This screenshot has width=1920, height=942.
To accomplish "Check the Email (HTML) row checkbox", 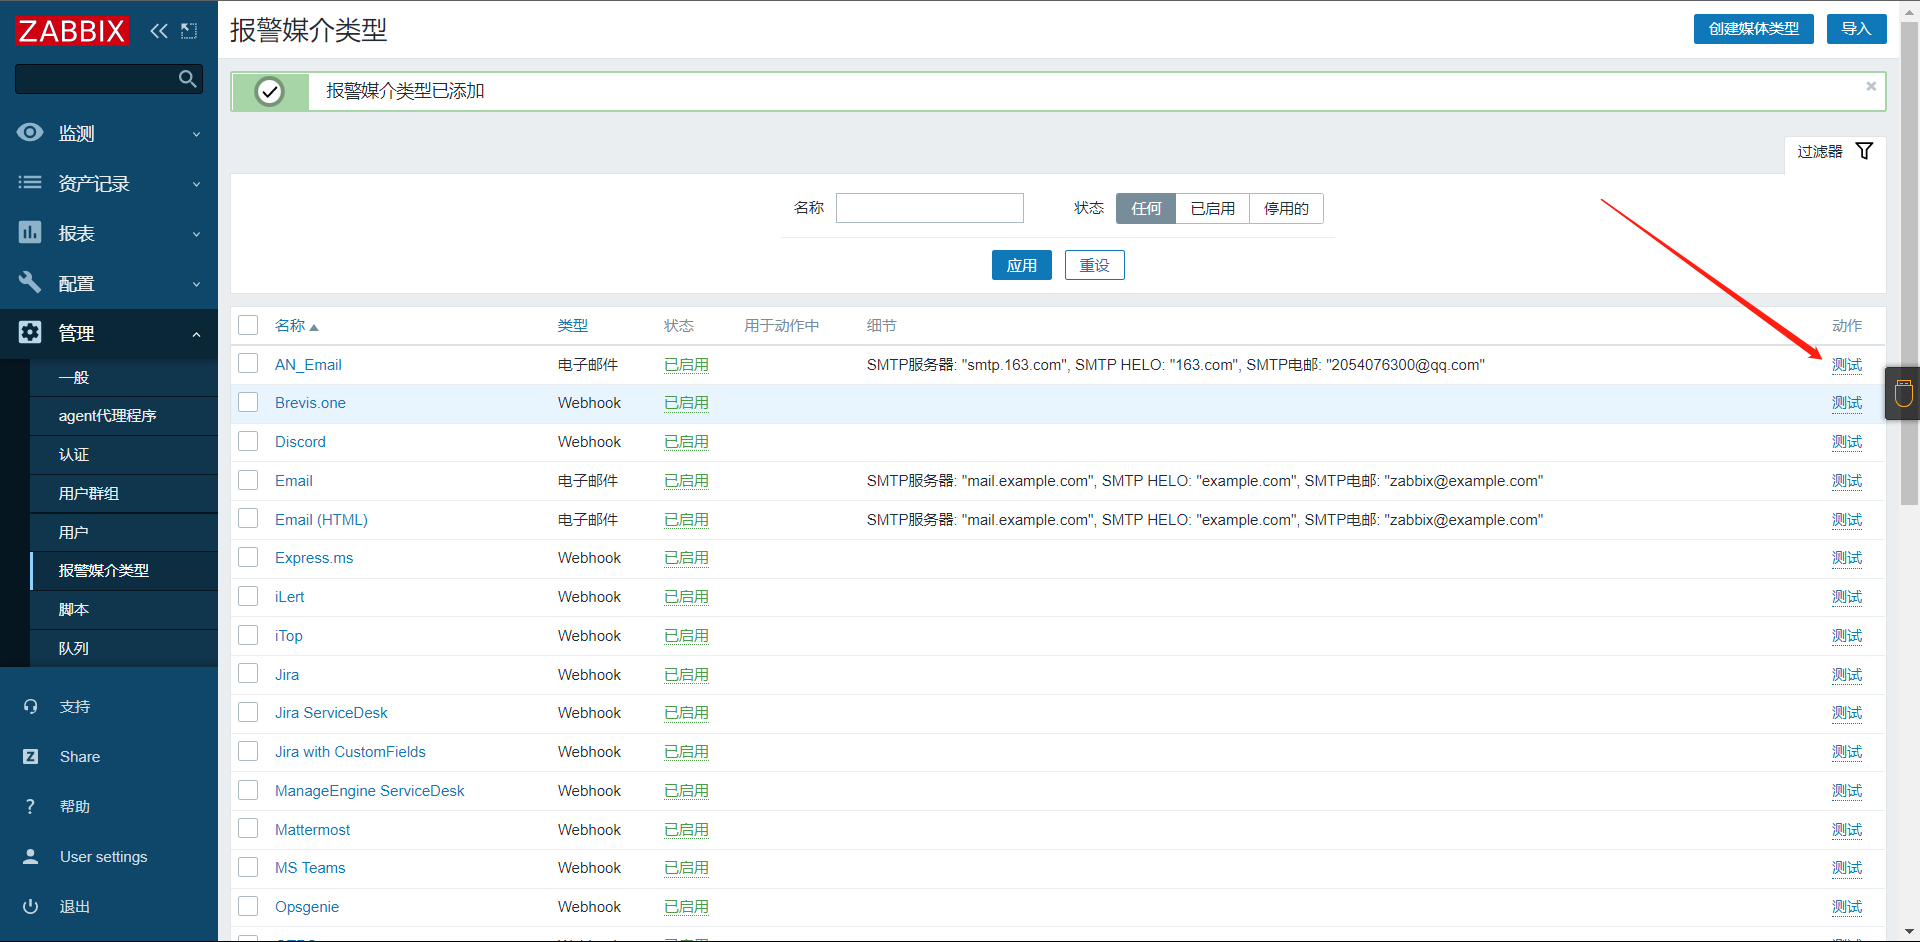I will click(x=248, y=519).
